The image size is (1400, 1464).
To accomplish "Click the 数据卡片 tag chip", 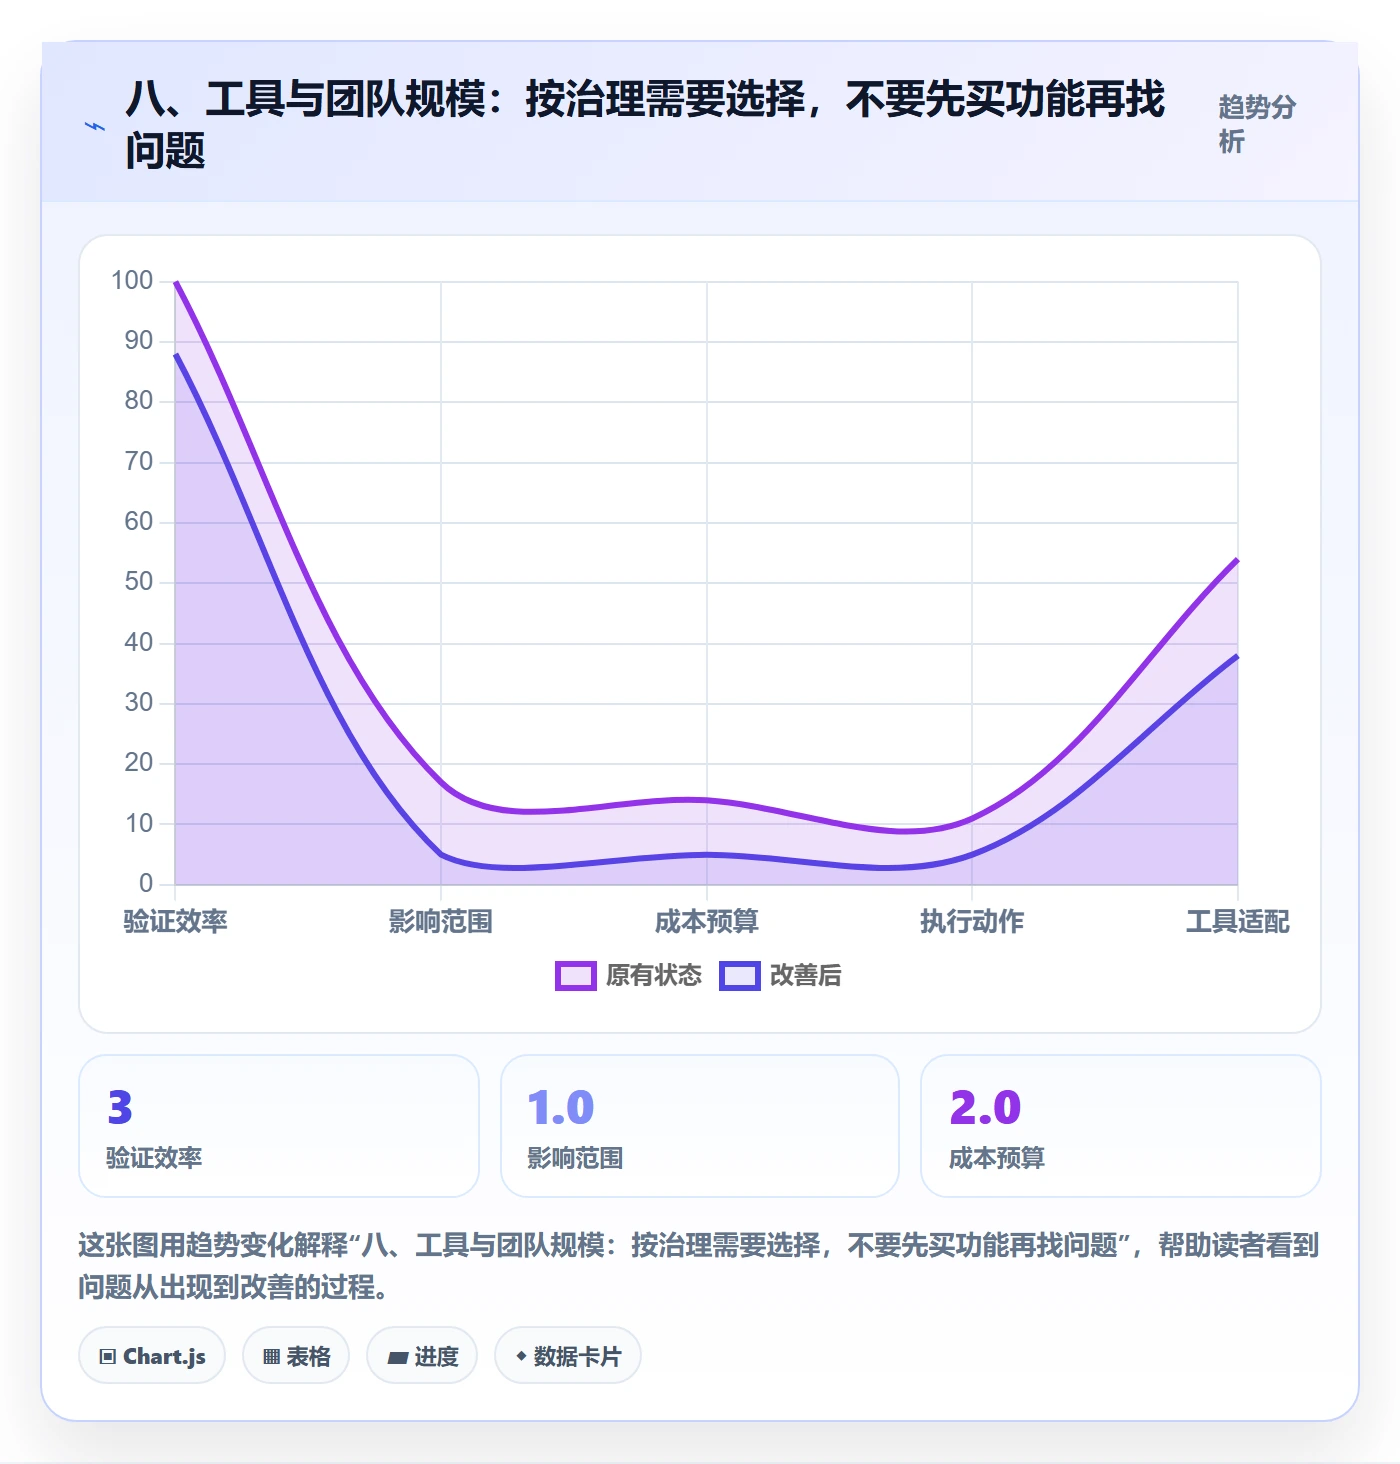I will point(568,1356).
